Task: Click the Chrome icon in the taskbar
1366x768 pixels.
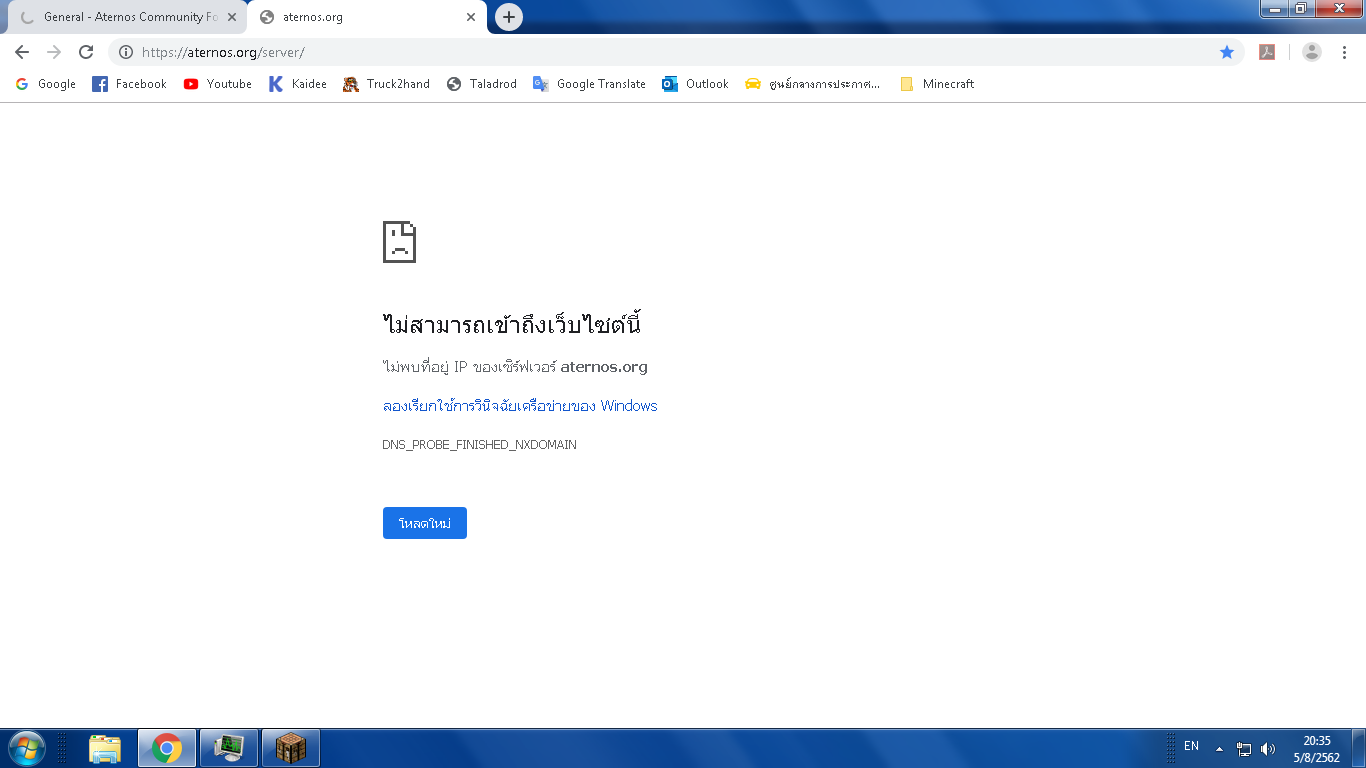Action: [x=167, y=748]
